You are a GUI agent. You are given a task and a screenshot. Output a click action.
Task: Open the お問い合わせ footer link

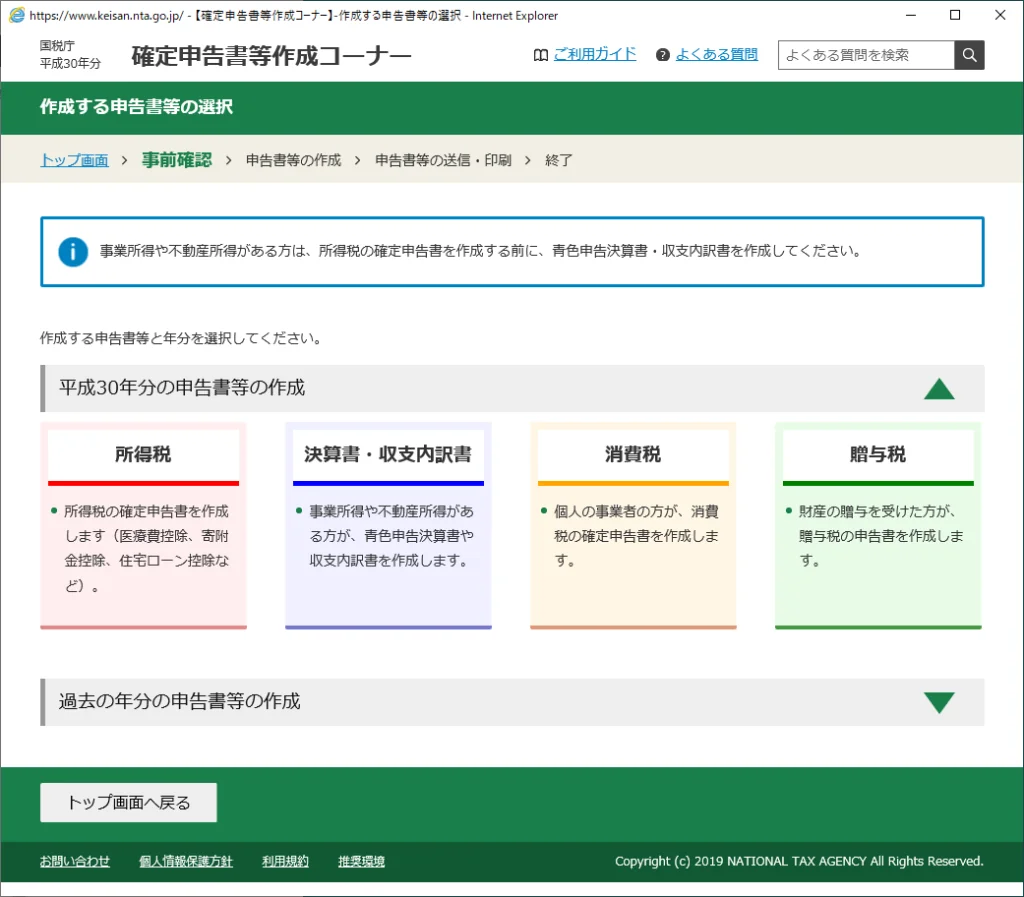pyautogui.click(x=75, y=861)
